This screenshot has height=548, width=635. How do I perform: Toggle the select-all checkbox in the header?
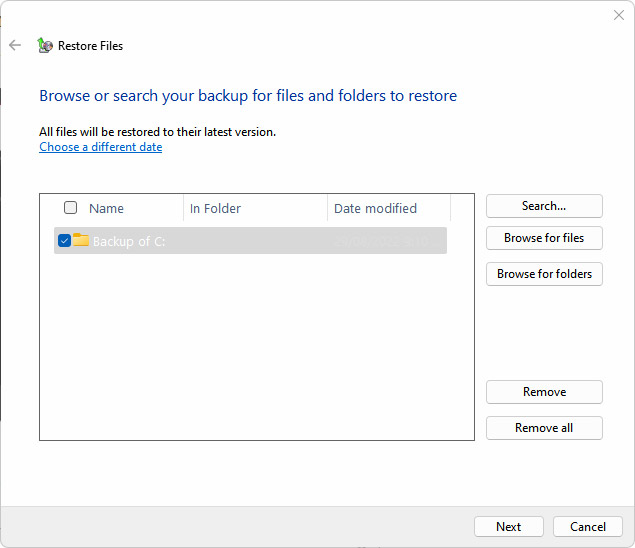70,207
